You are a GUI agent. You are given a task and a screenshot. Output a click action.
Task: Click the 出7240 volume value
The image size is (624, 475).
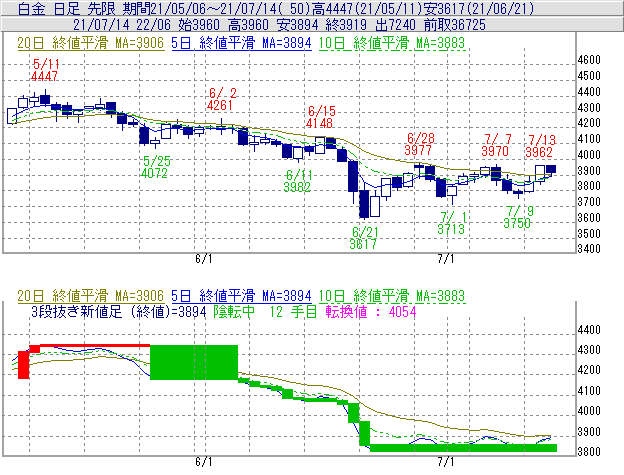(395, 25)
